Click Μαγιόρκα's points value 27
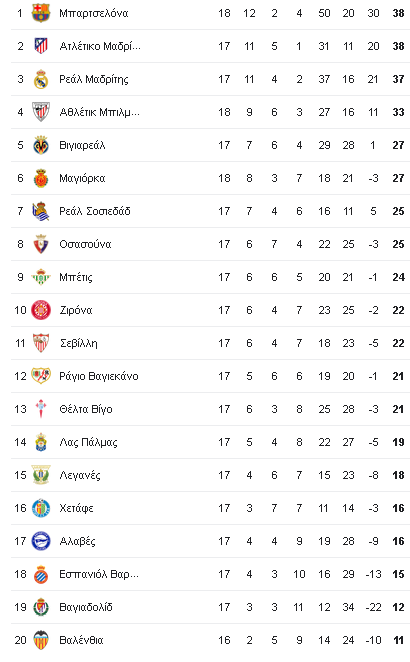410x662 pixels. (398, 178)
